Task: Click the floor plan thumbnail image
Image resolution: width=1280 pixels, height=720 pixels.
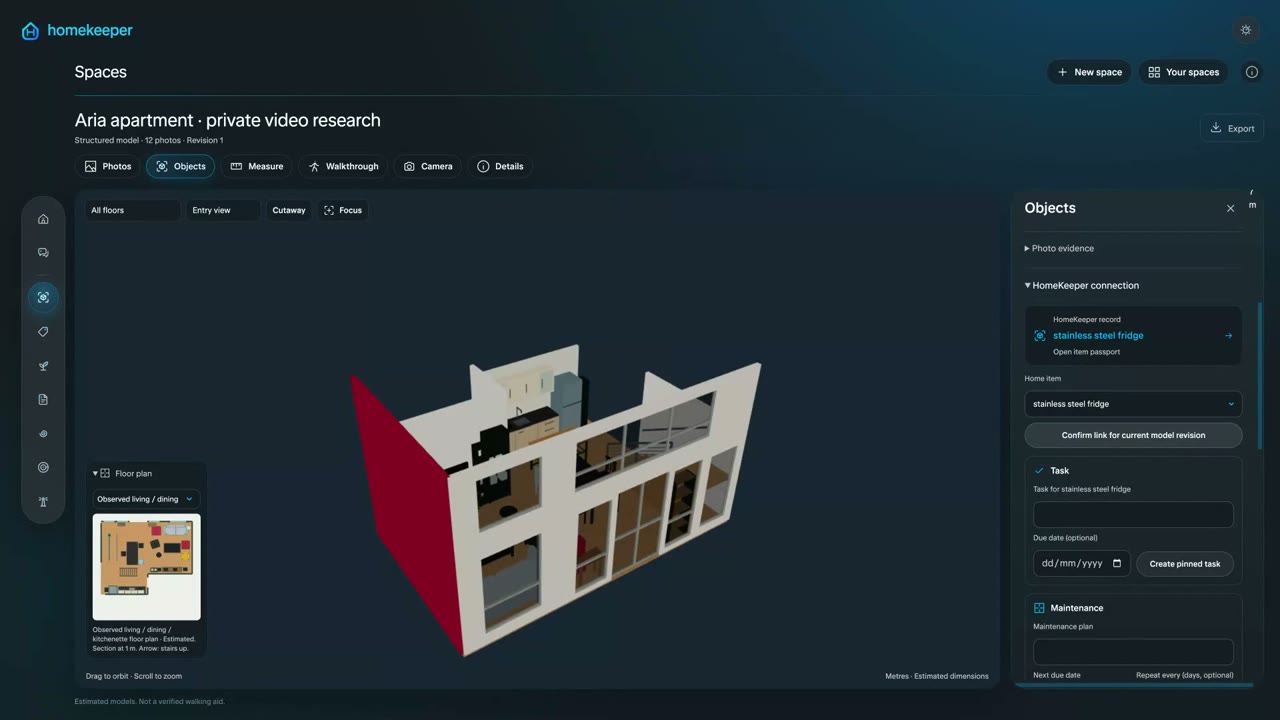Action: coord(147,567)
